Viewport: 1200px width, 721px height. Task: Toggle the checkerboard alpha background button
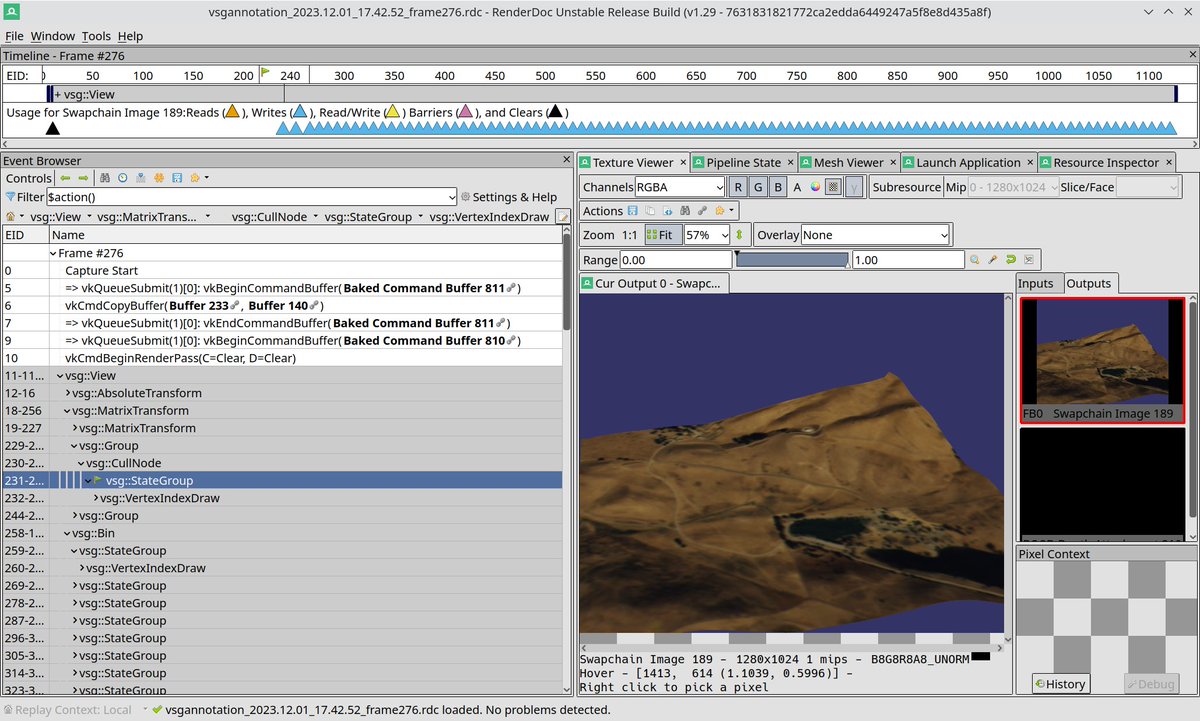click(833, 187)
